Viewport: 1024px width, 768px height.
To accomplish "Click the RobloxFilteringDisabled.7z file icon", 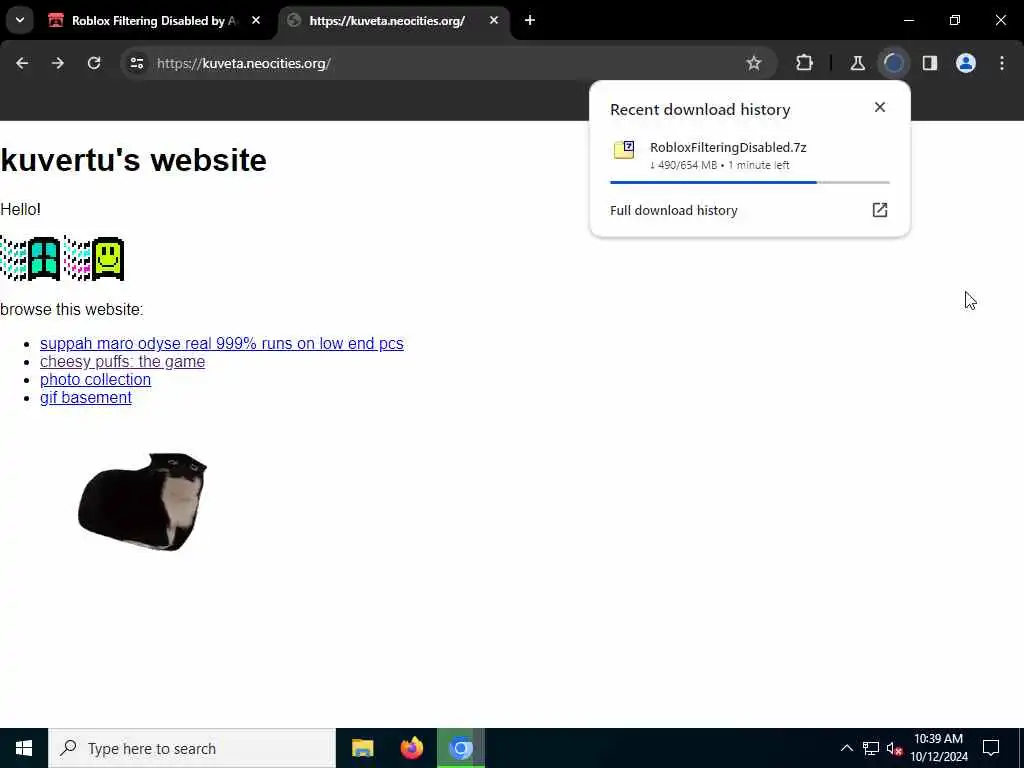I will 624,150.
